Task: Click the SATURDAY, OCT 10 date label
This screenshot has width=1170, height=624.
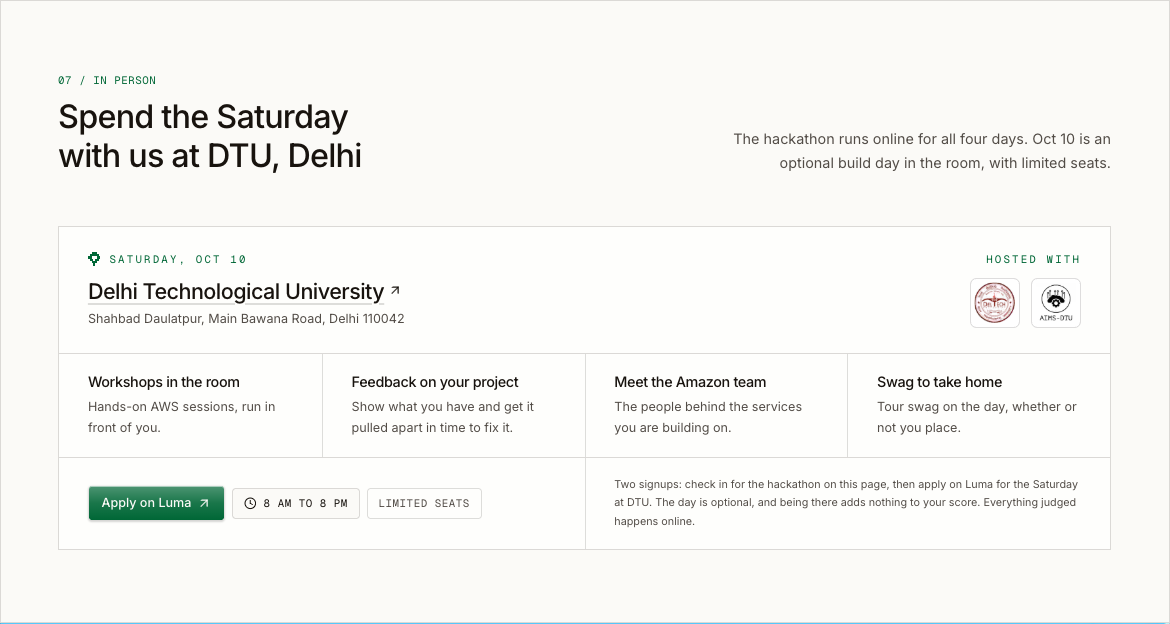Action: tap(178, 260)
